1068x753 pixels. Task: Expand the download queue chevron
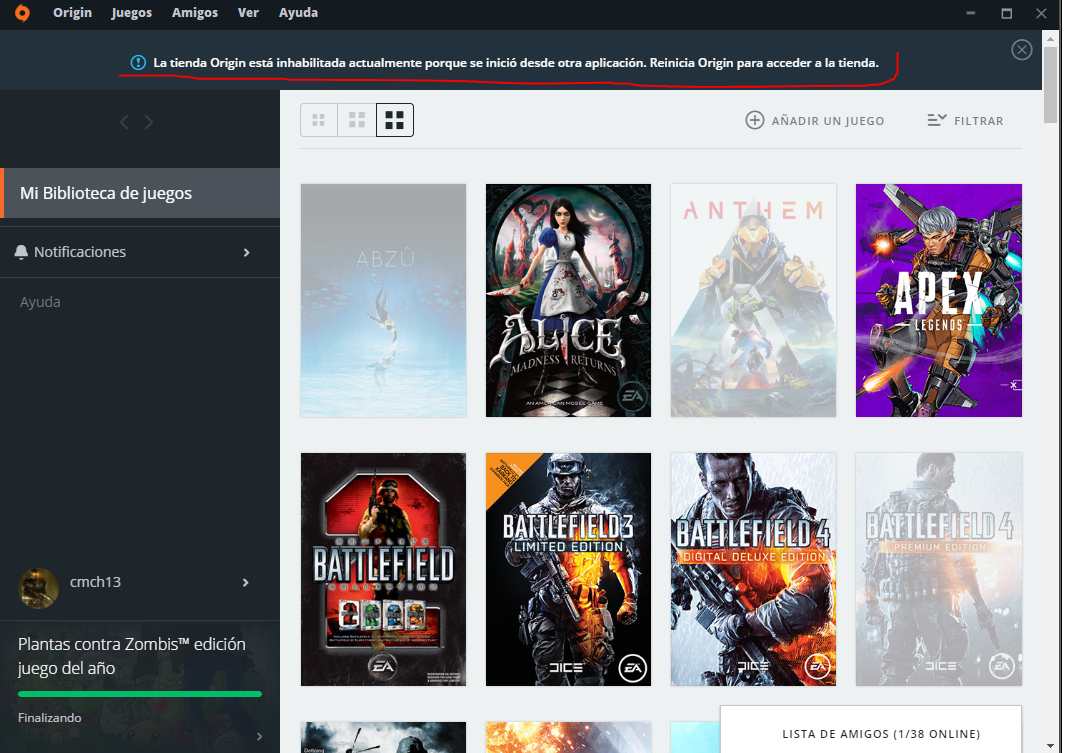pos(260,737)
